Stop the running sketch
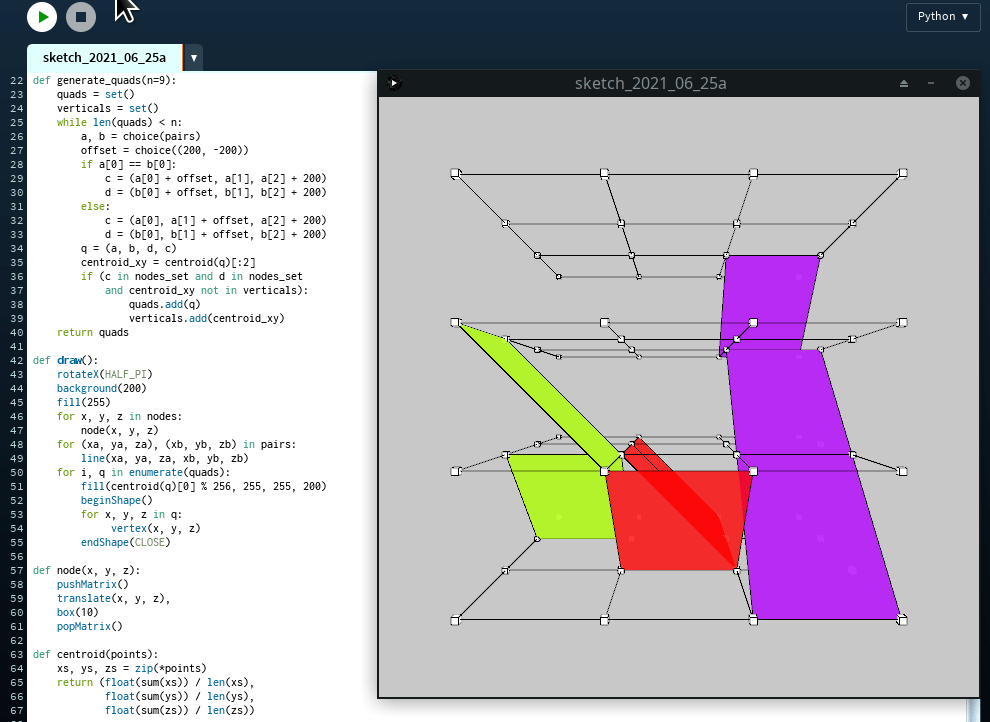 (x=81, y=16)
